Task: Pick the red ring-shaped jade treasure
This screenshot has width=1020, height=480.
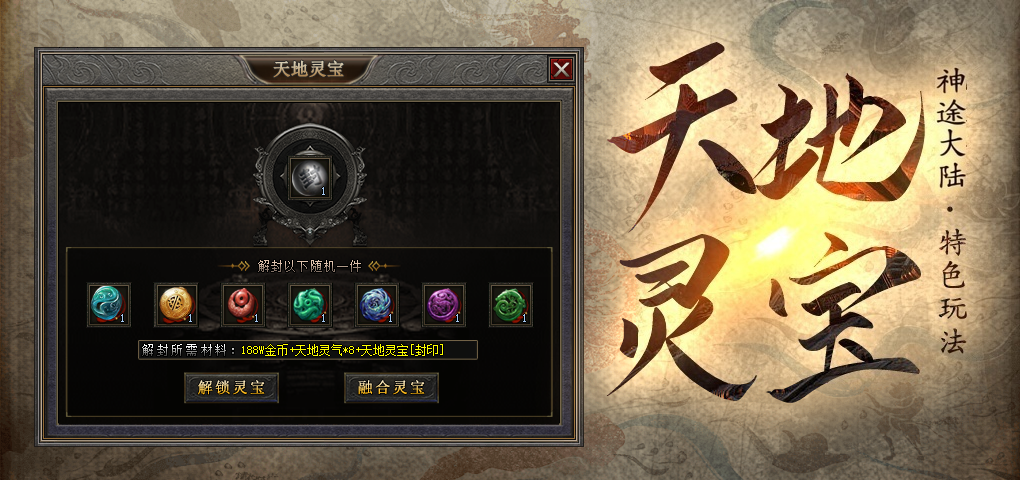Action: pos(243,304)
